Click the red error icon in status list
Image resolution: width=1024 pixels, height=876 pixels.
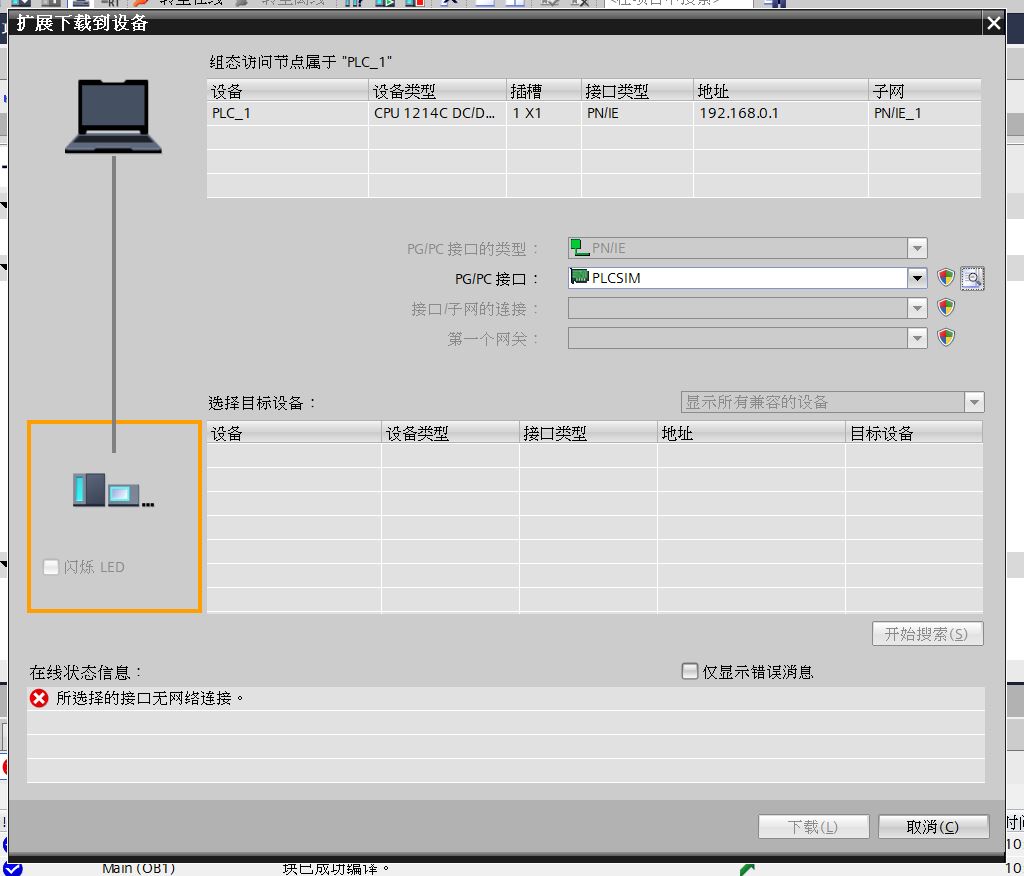[39, 698]
